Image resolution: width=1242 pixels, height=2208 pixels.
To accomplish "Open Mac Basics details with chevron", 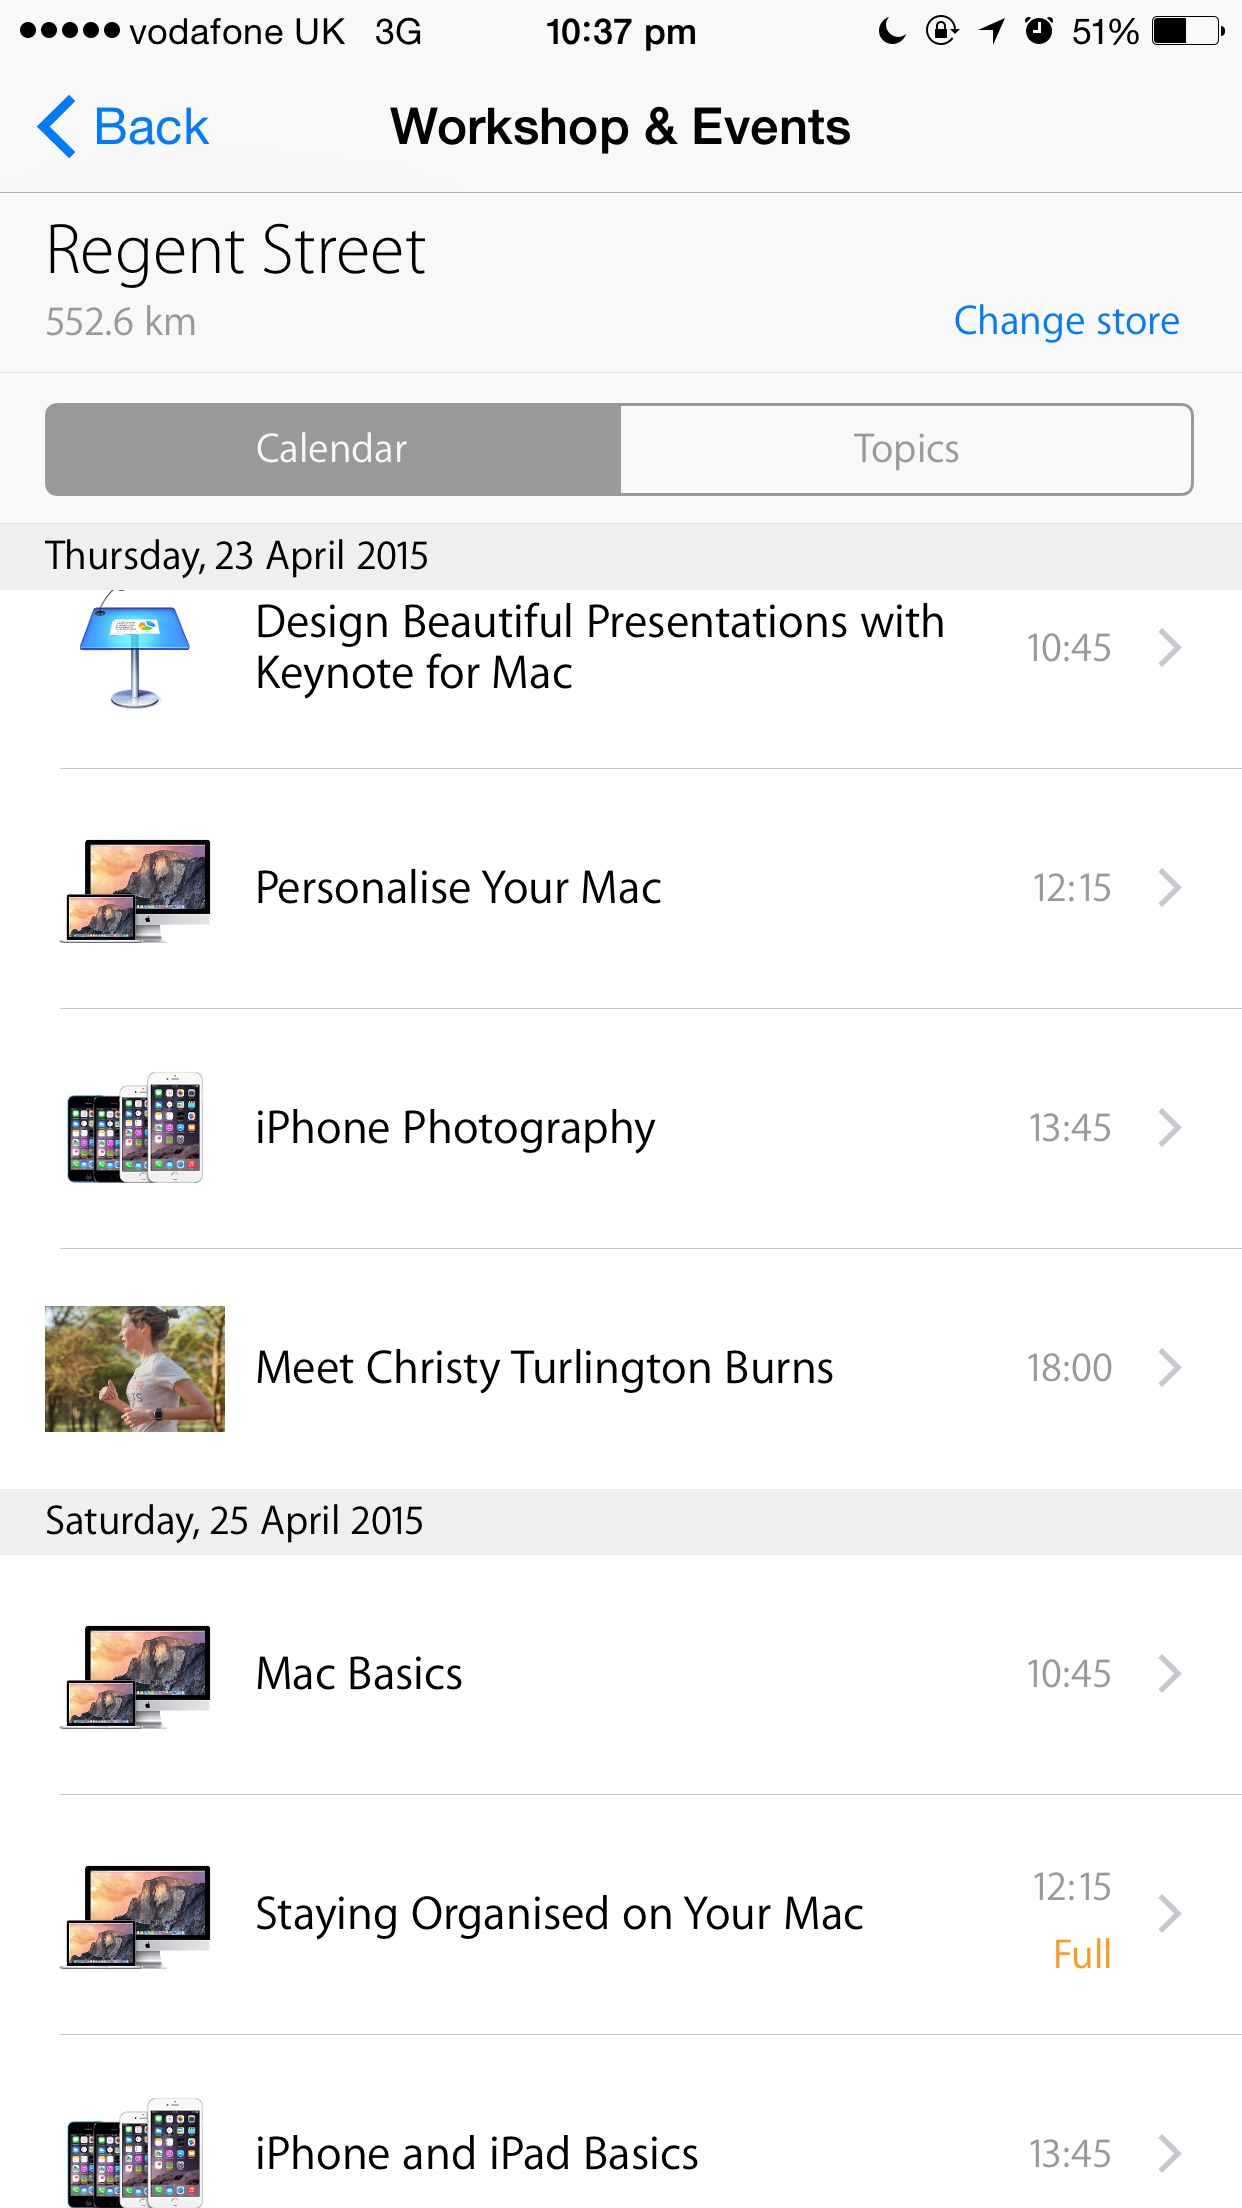I will pos(1170,1673).
